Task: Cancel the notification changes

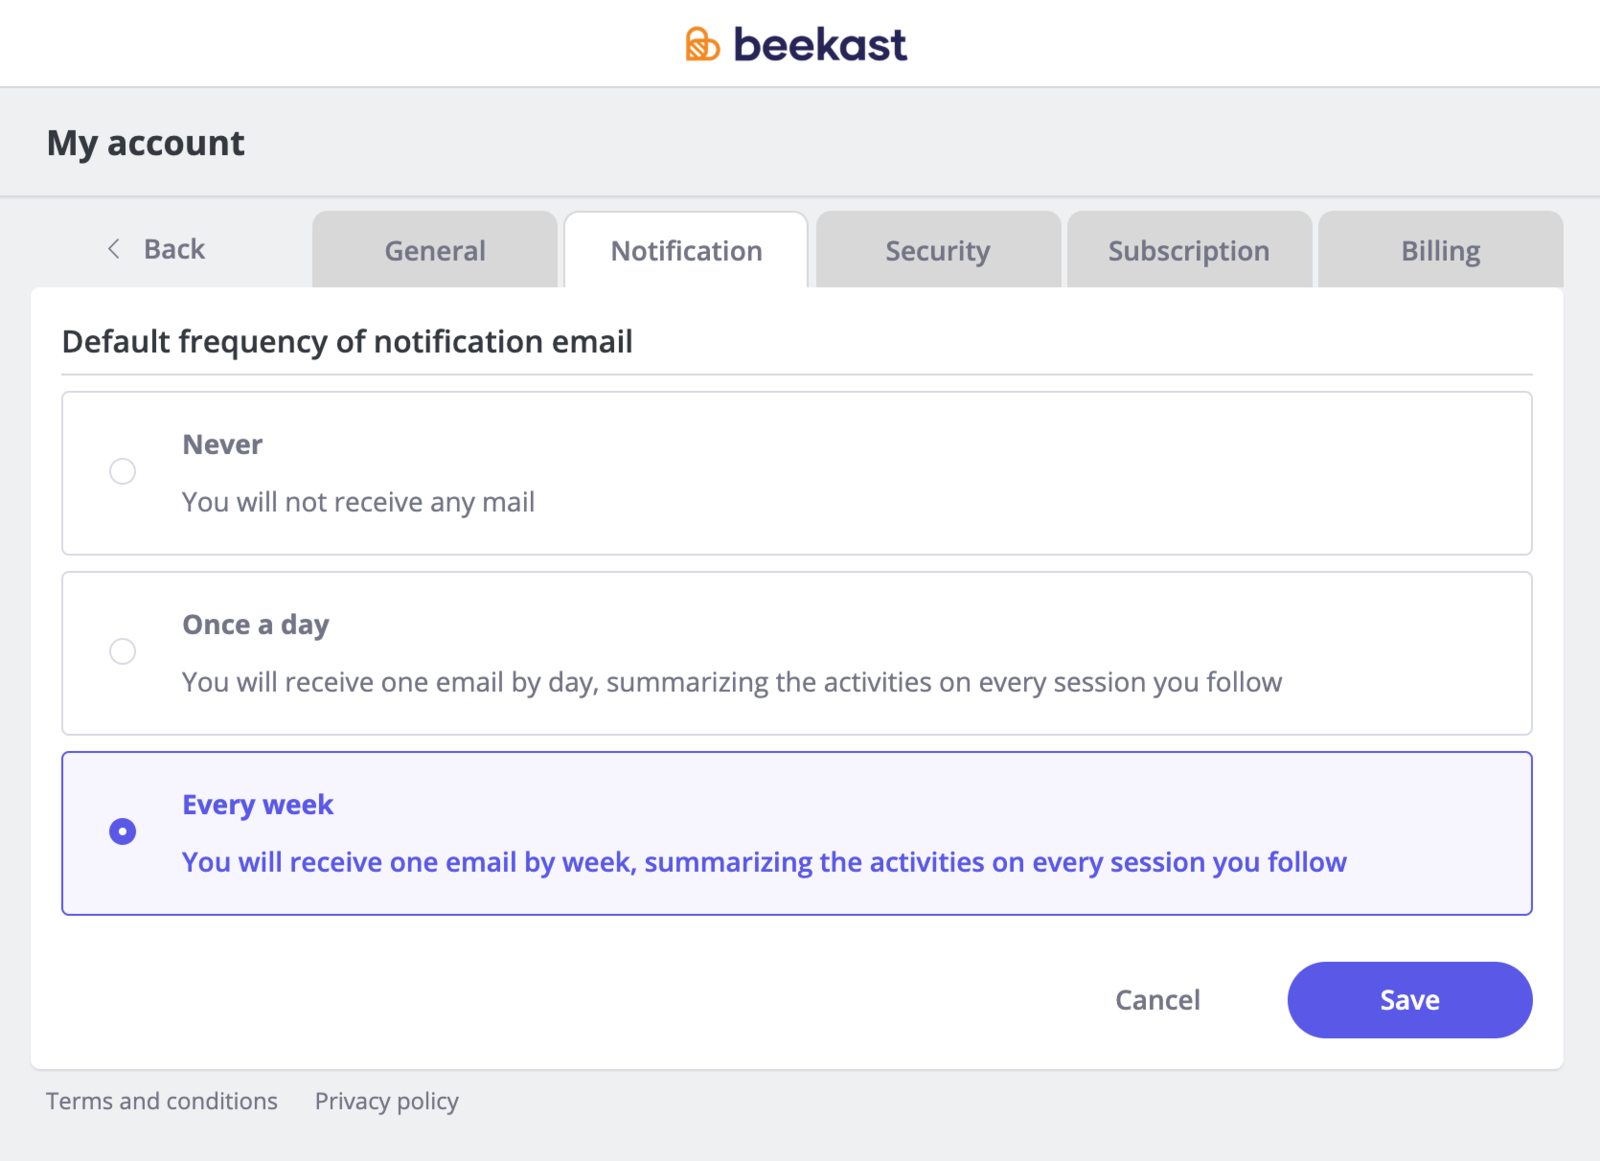Action: click(1158, 1000)
